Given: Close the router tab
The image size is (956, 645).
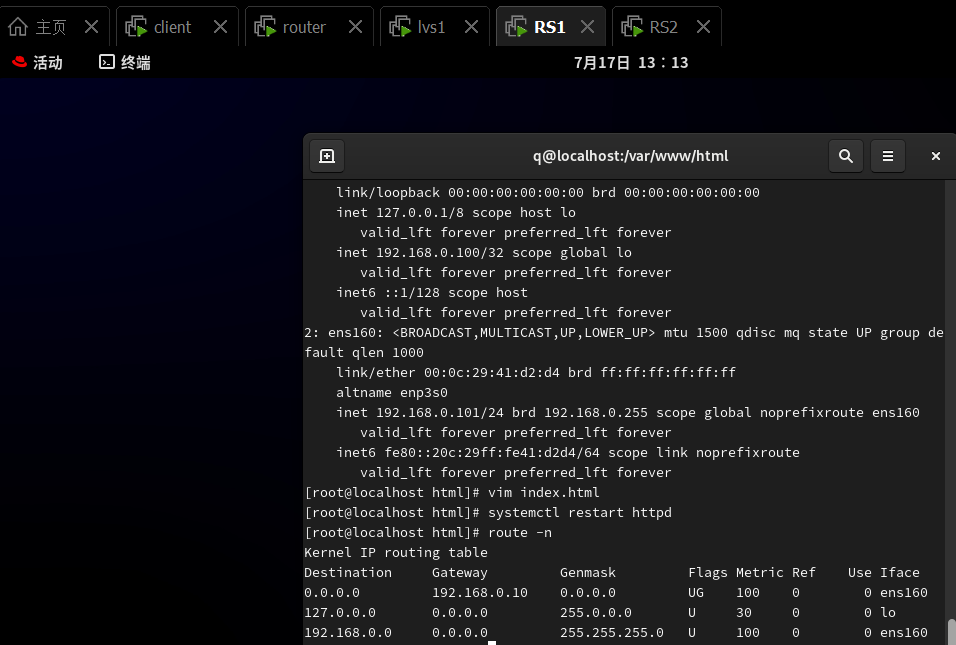Looking at the screenshot, I should pyautogui.click(x=355, y=27).
